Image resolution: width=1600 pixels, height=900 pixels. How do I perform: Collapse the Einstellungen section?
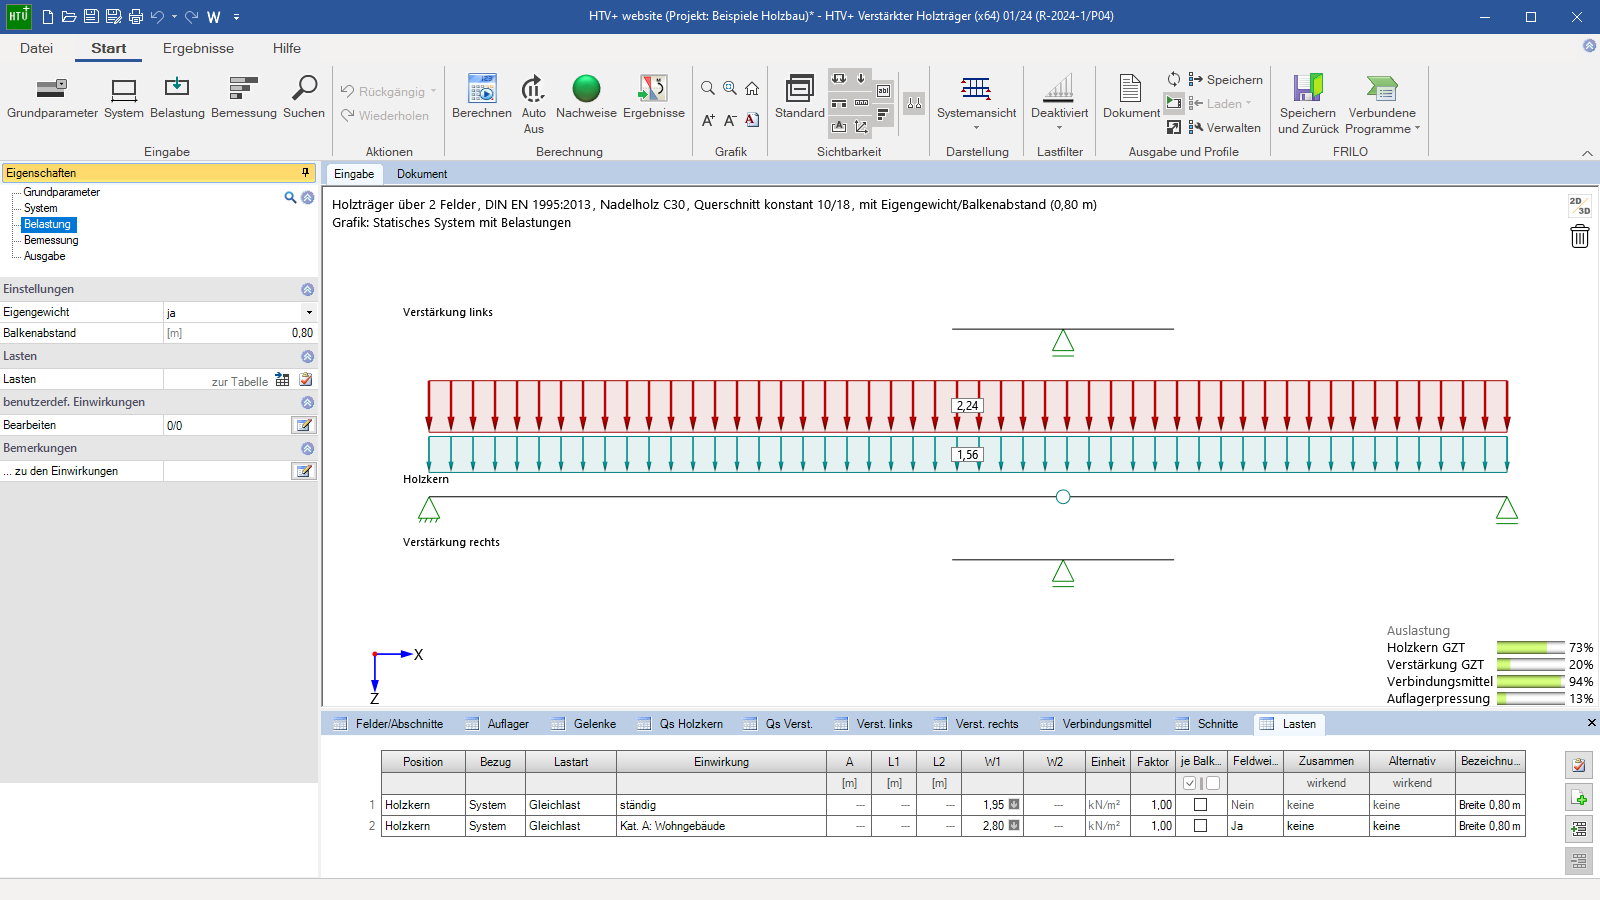coord(308,289)
